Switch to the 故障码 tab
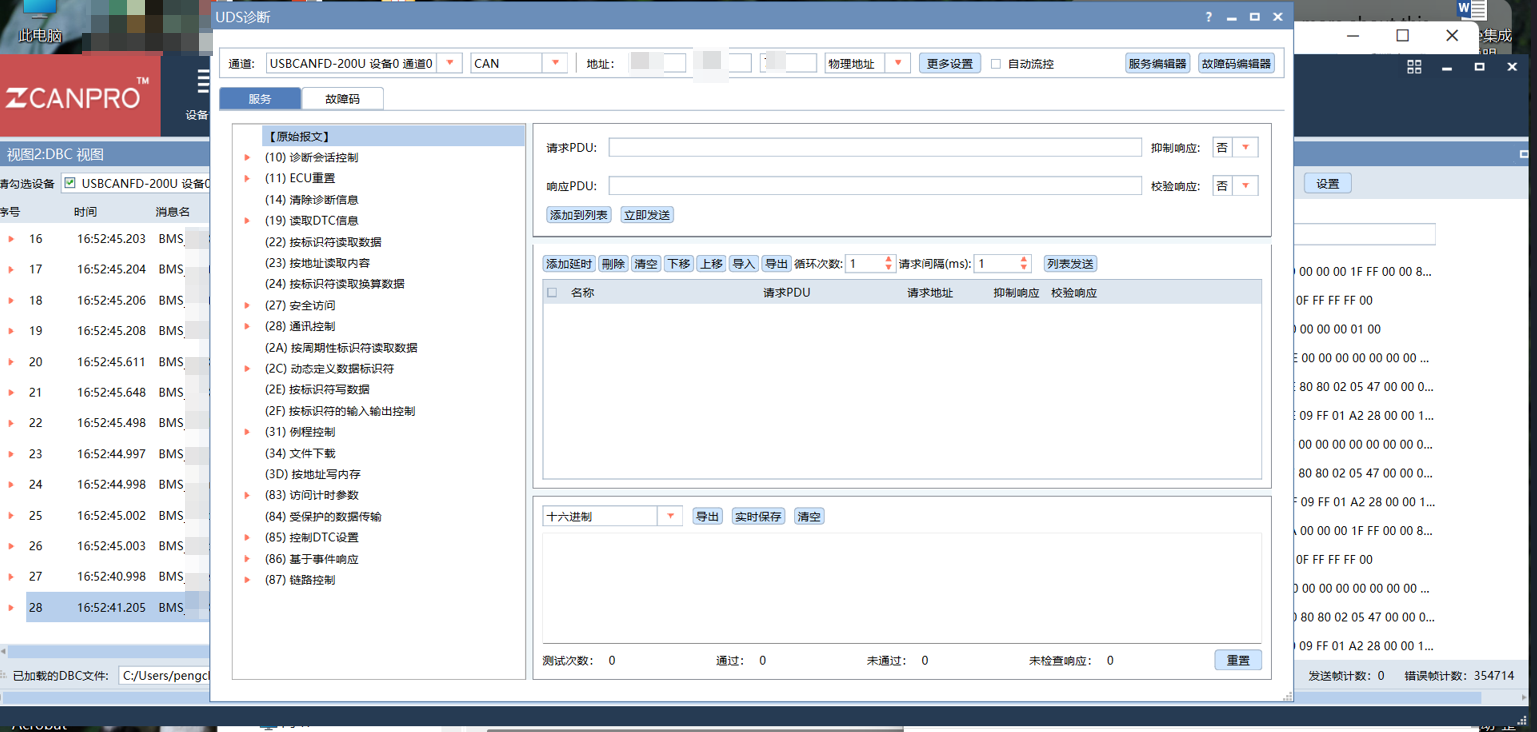 click(342, 99)
